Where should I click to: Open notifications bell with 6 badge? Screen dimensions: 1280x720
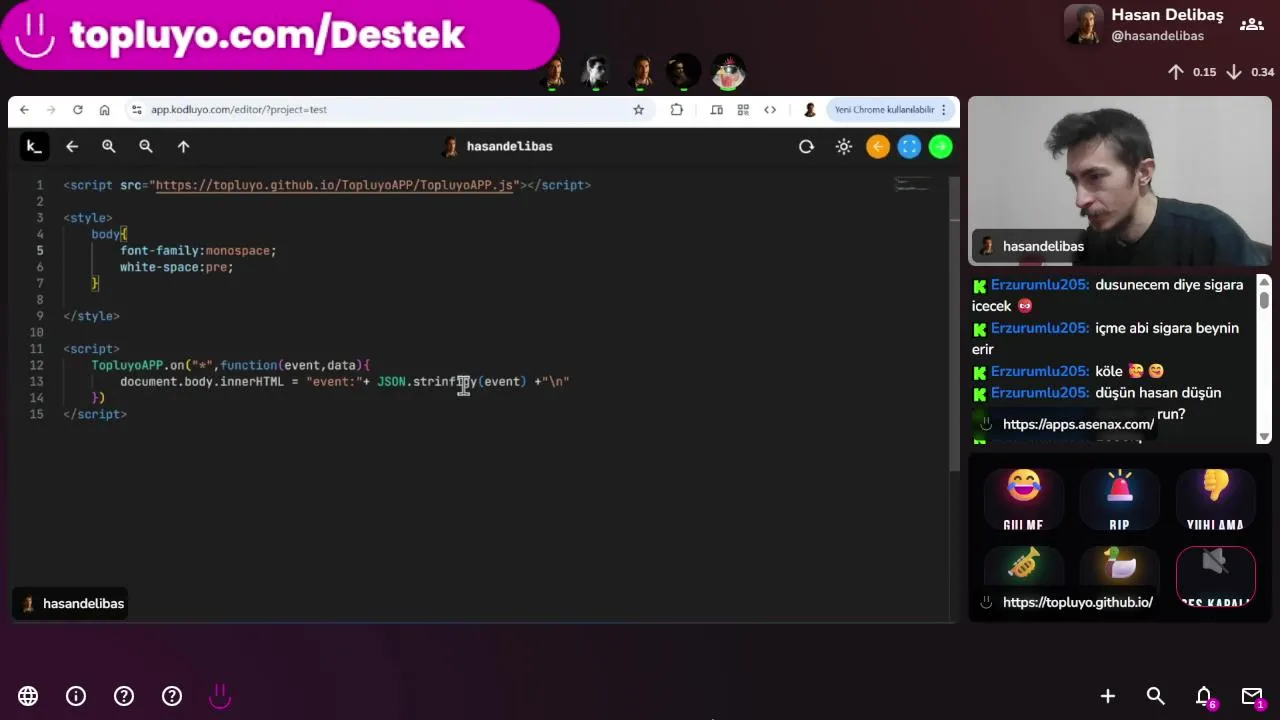pos(1205,697)
